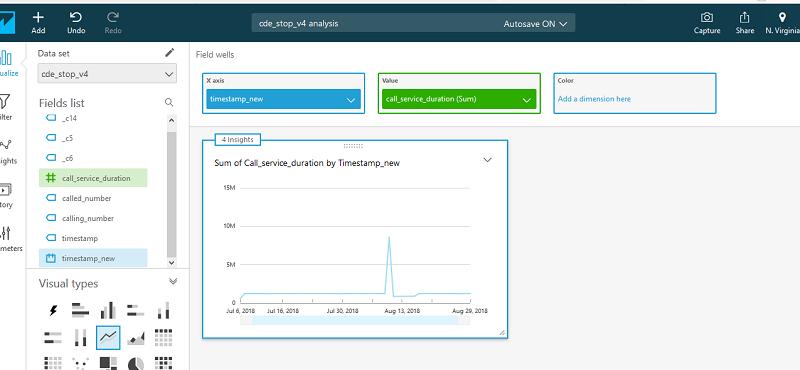Open the Filter sidebar tab
The image size is (800, 370).
pos(5,107)
